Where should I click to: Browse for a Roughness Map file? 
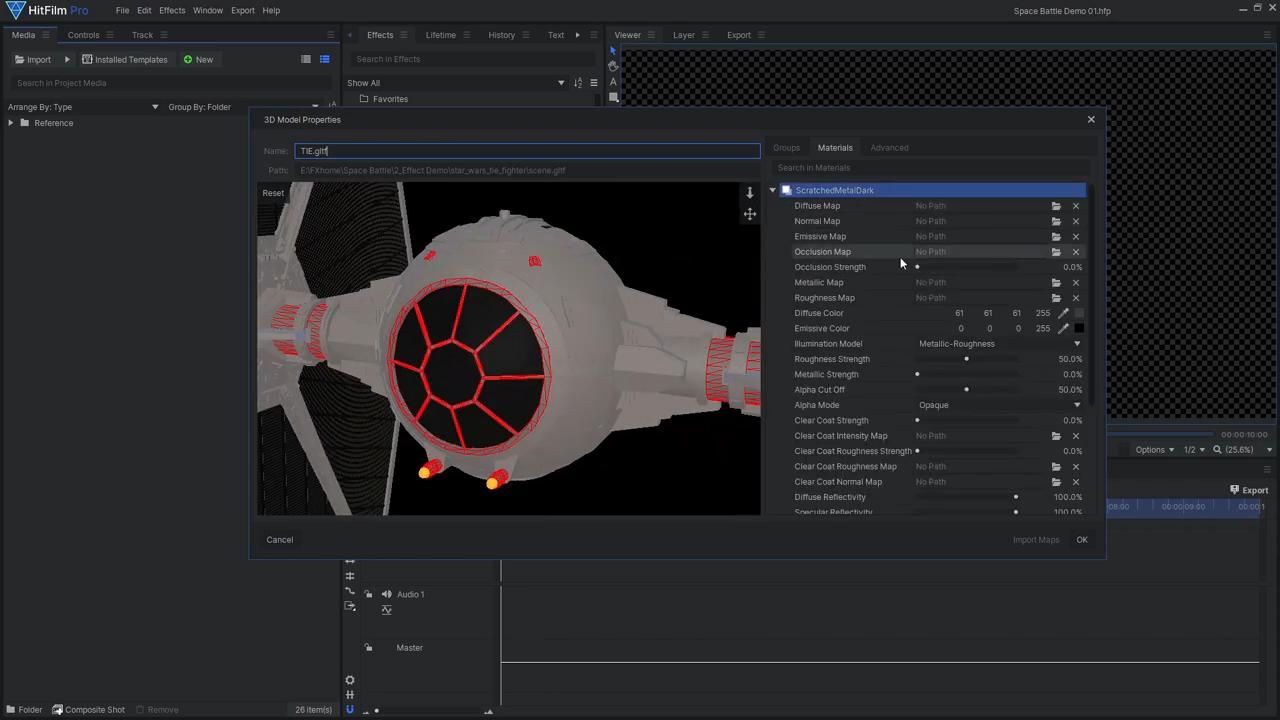[1056, 298]
